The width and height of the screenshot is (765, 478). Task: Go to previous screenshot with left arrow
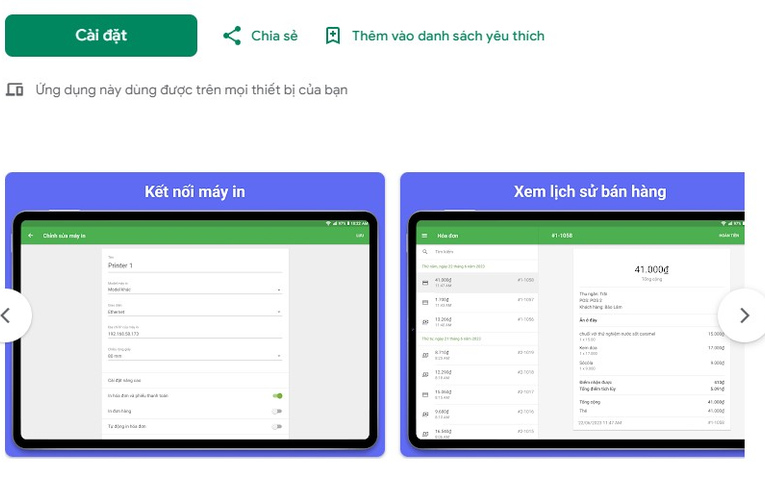[7, 316]
